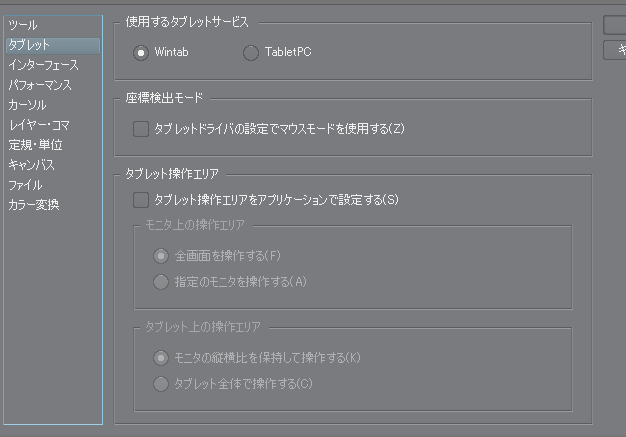Select 全画面を操作する radio option
The image size is (626, 437).
click(x=161, y=257)
